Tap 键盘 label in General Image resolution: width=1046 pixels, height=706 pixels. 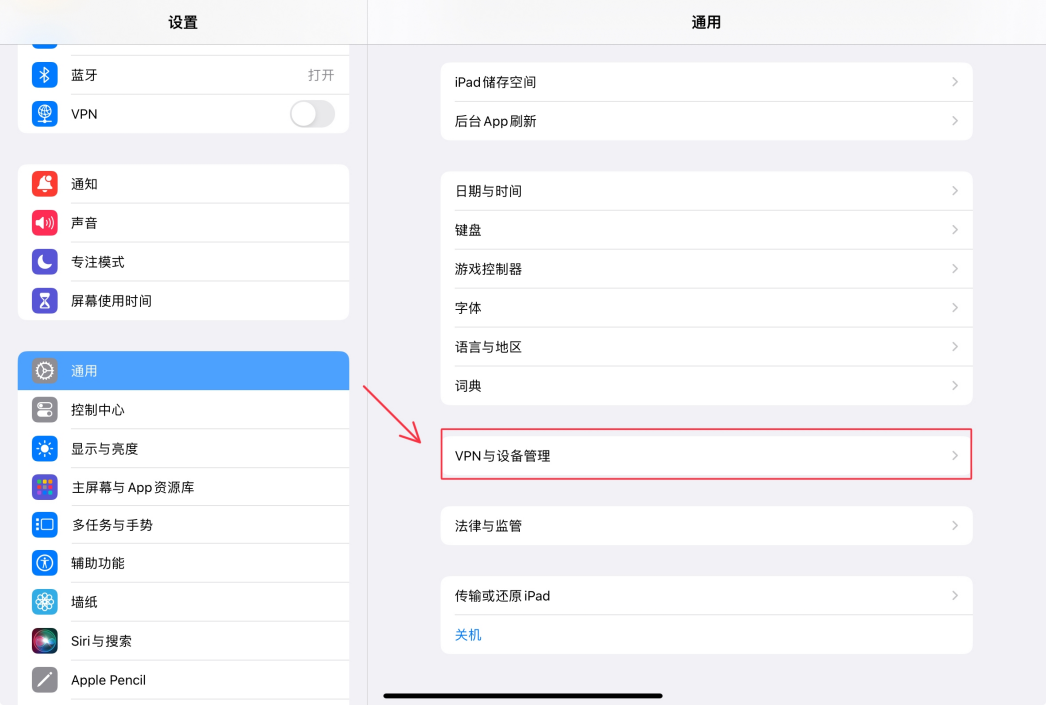[468, 230]
